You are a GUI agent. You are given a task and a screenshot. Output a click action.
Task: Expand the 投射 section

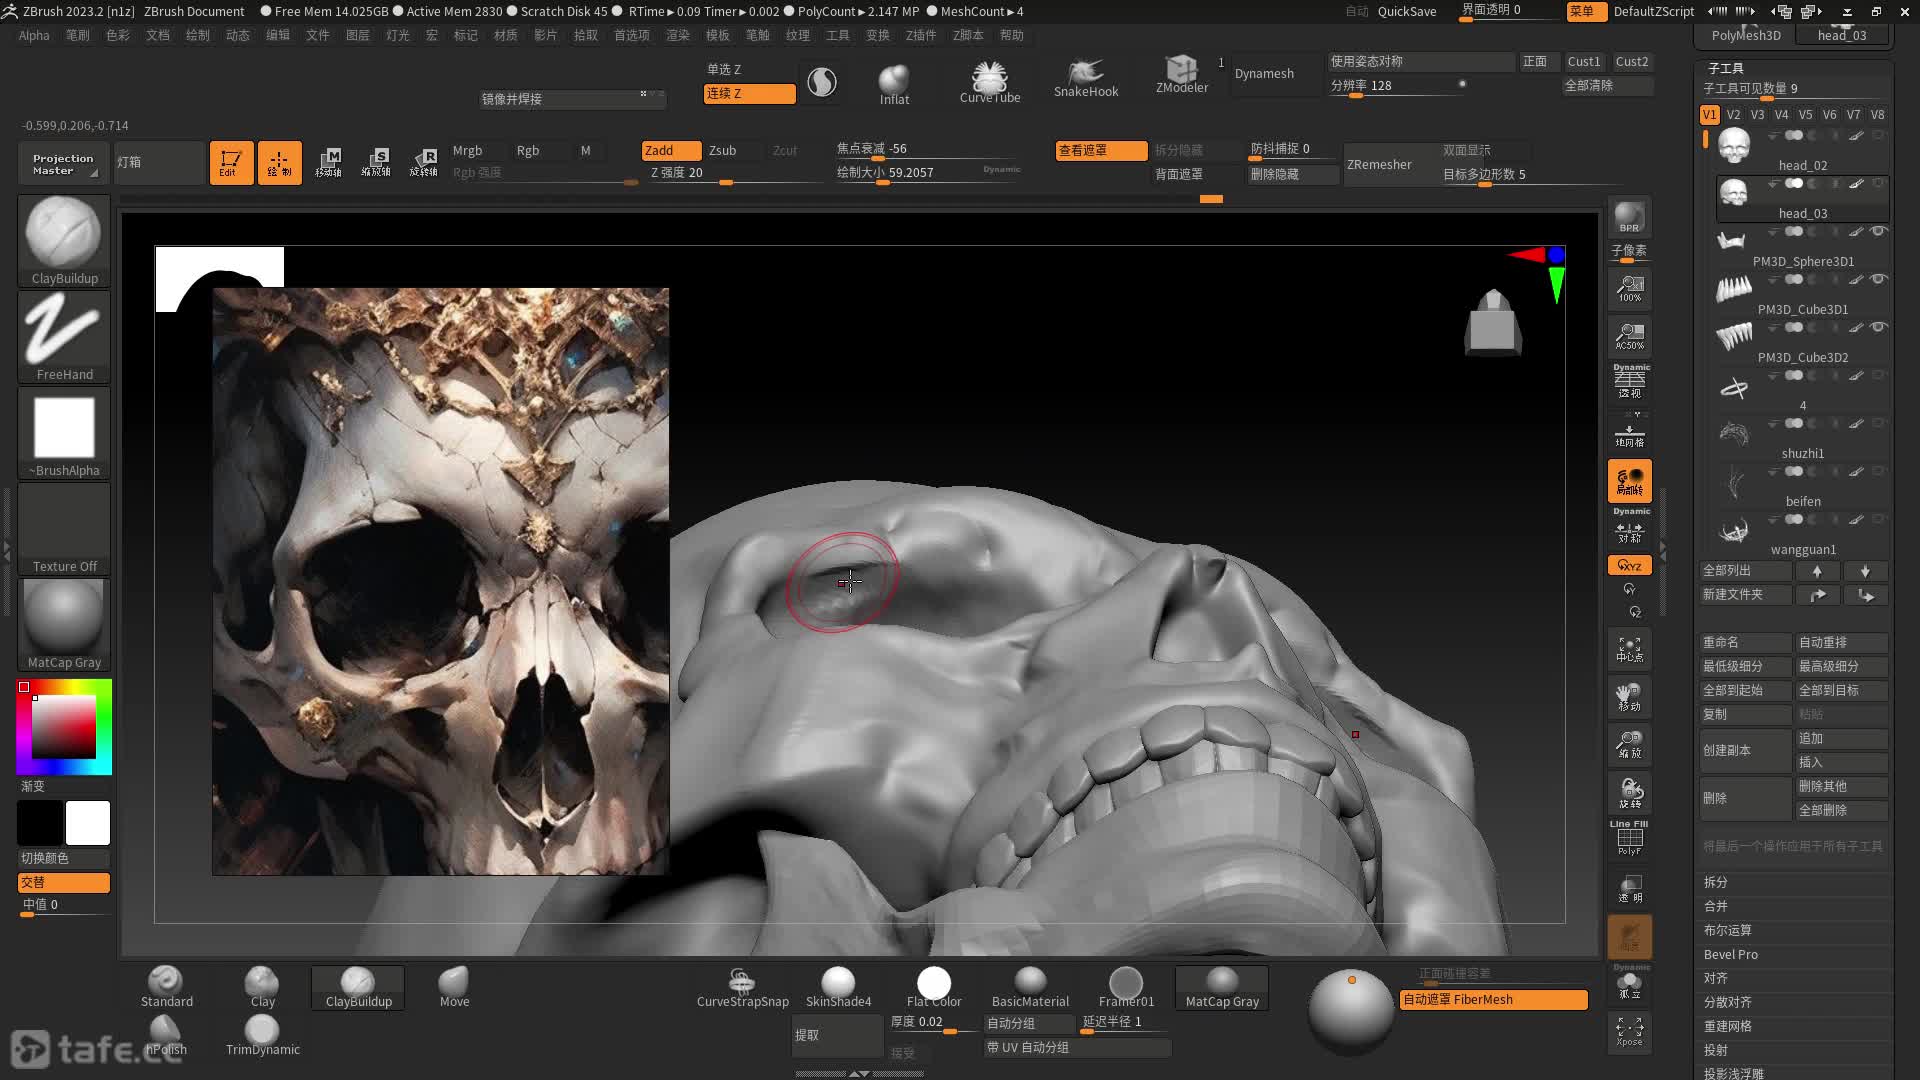tap(1716, 1050)
